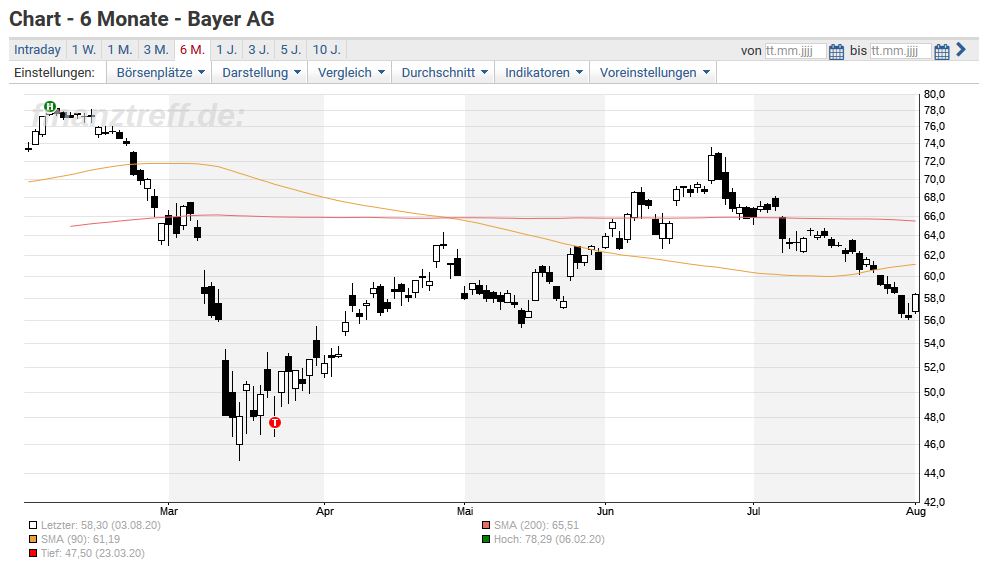
Task: Switch to Intraday chart view
Action: click(x=37, y=49)
